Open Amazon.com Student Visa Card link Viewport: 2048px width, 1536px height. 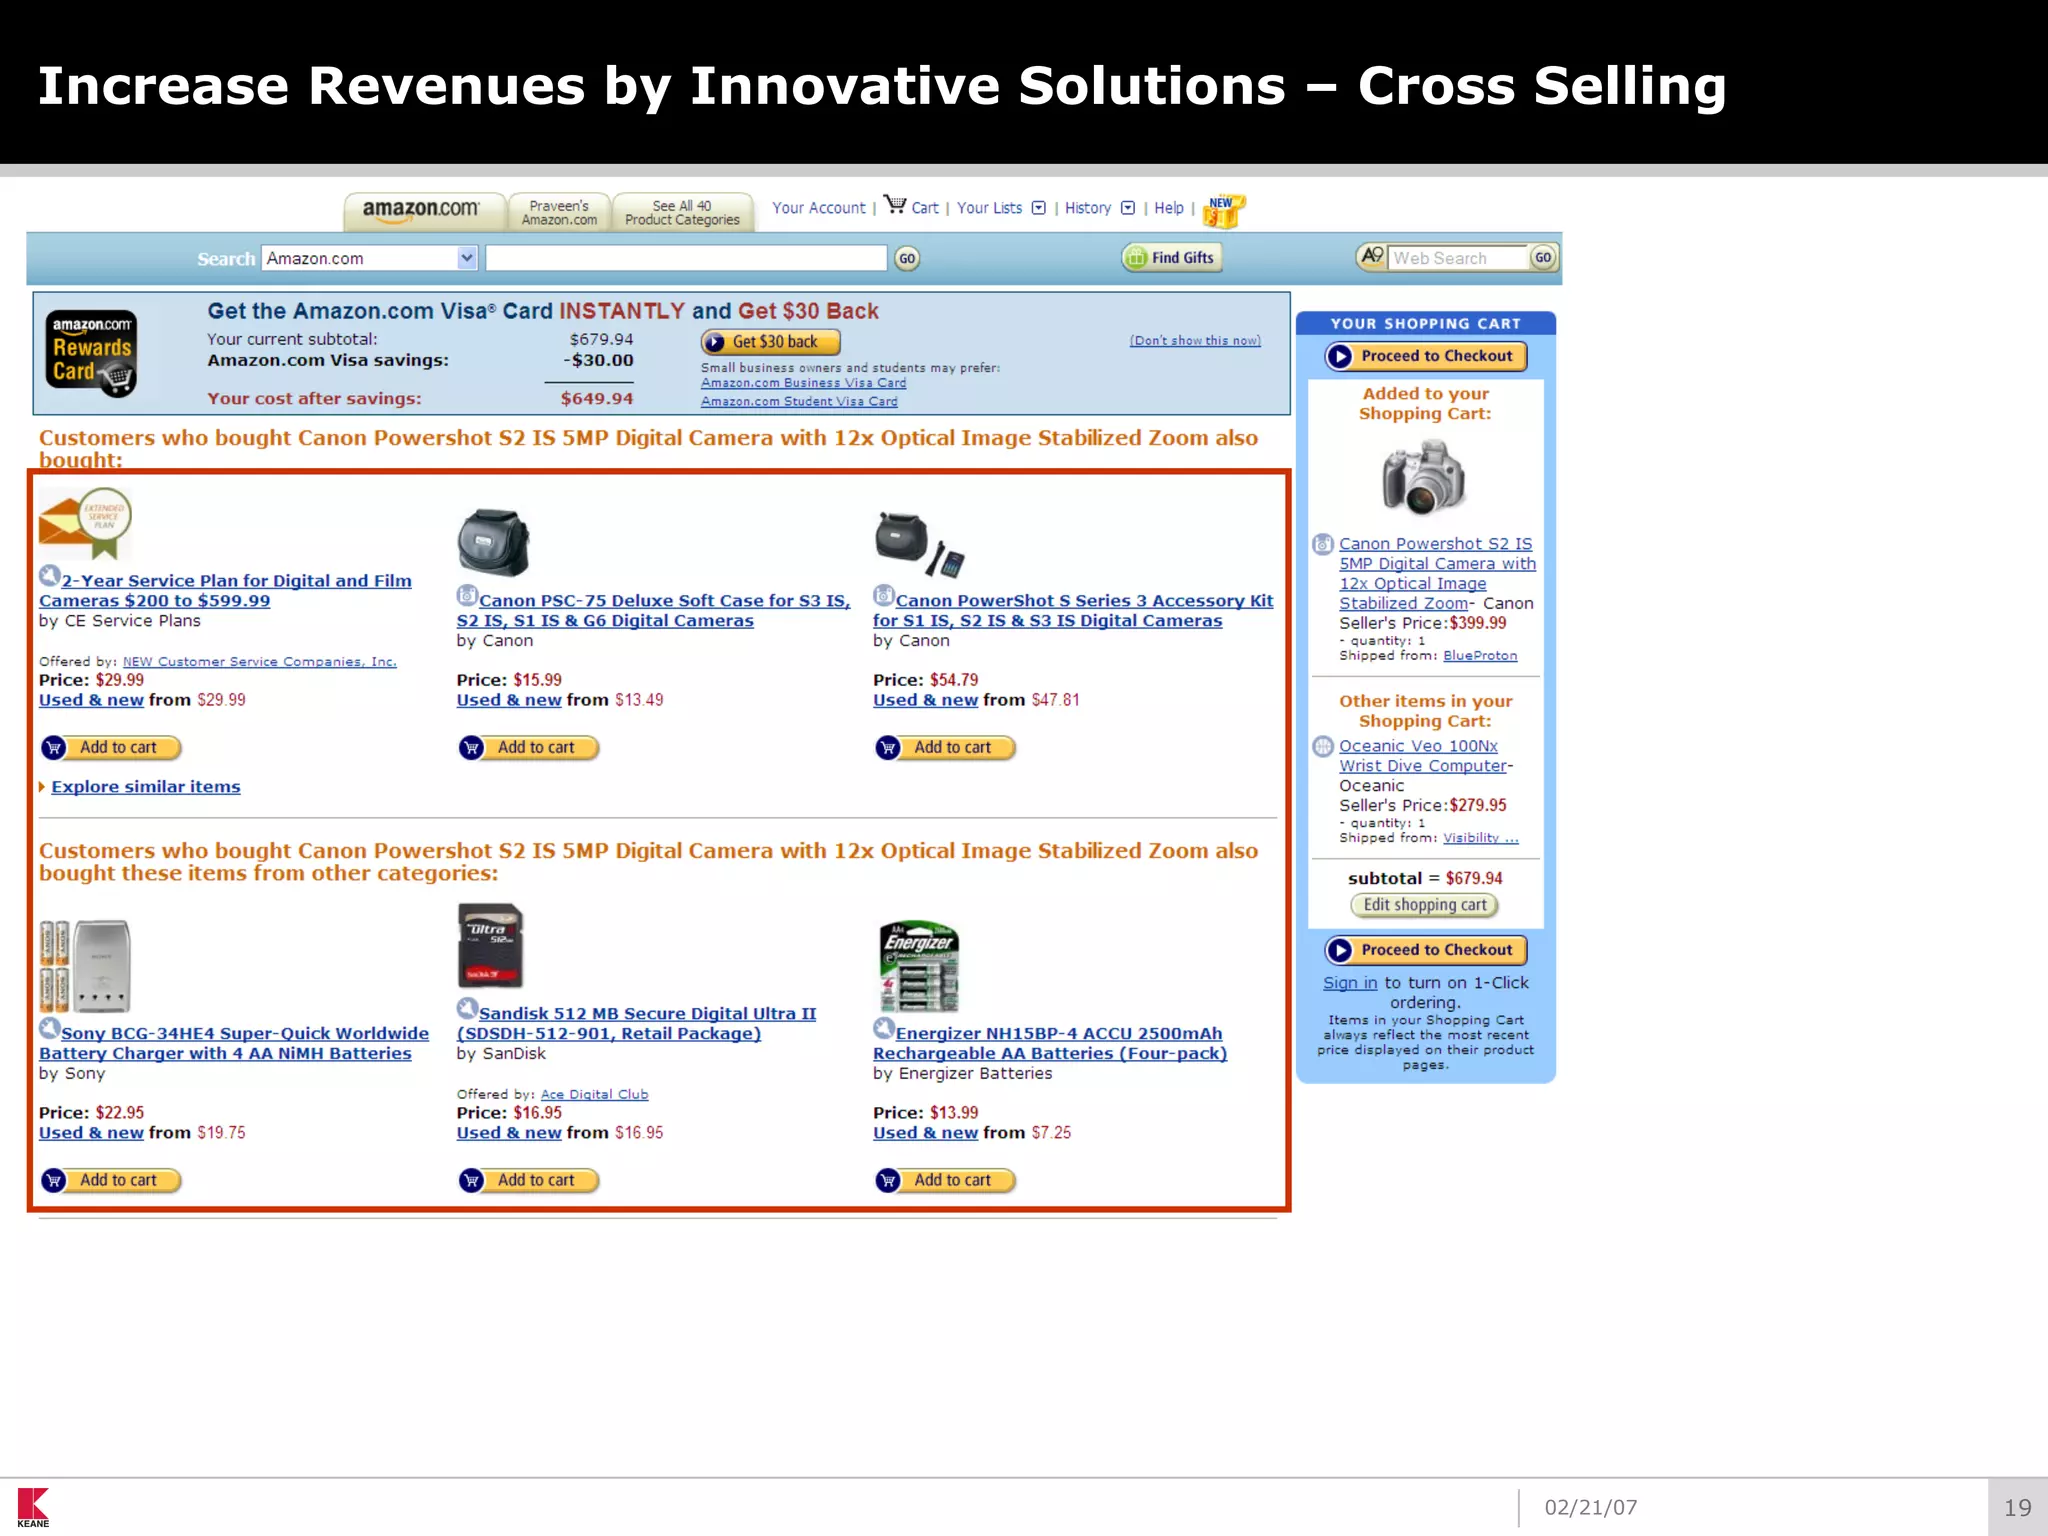(799, 402)
